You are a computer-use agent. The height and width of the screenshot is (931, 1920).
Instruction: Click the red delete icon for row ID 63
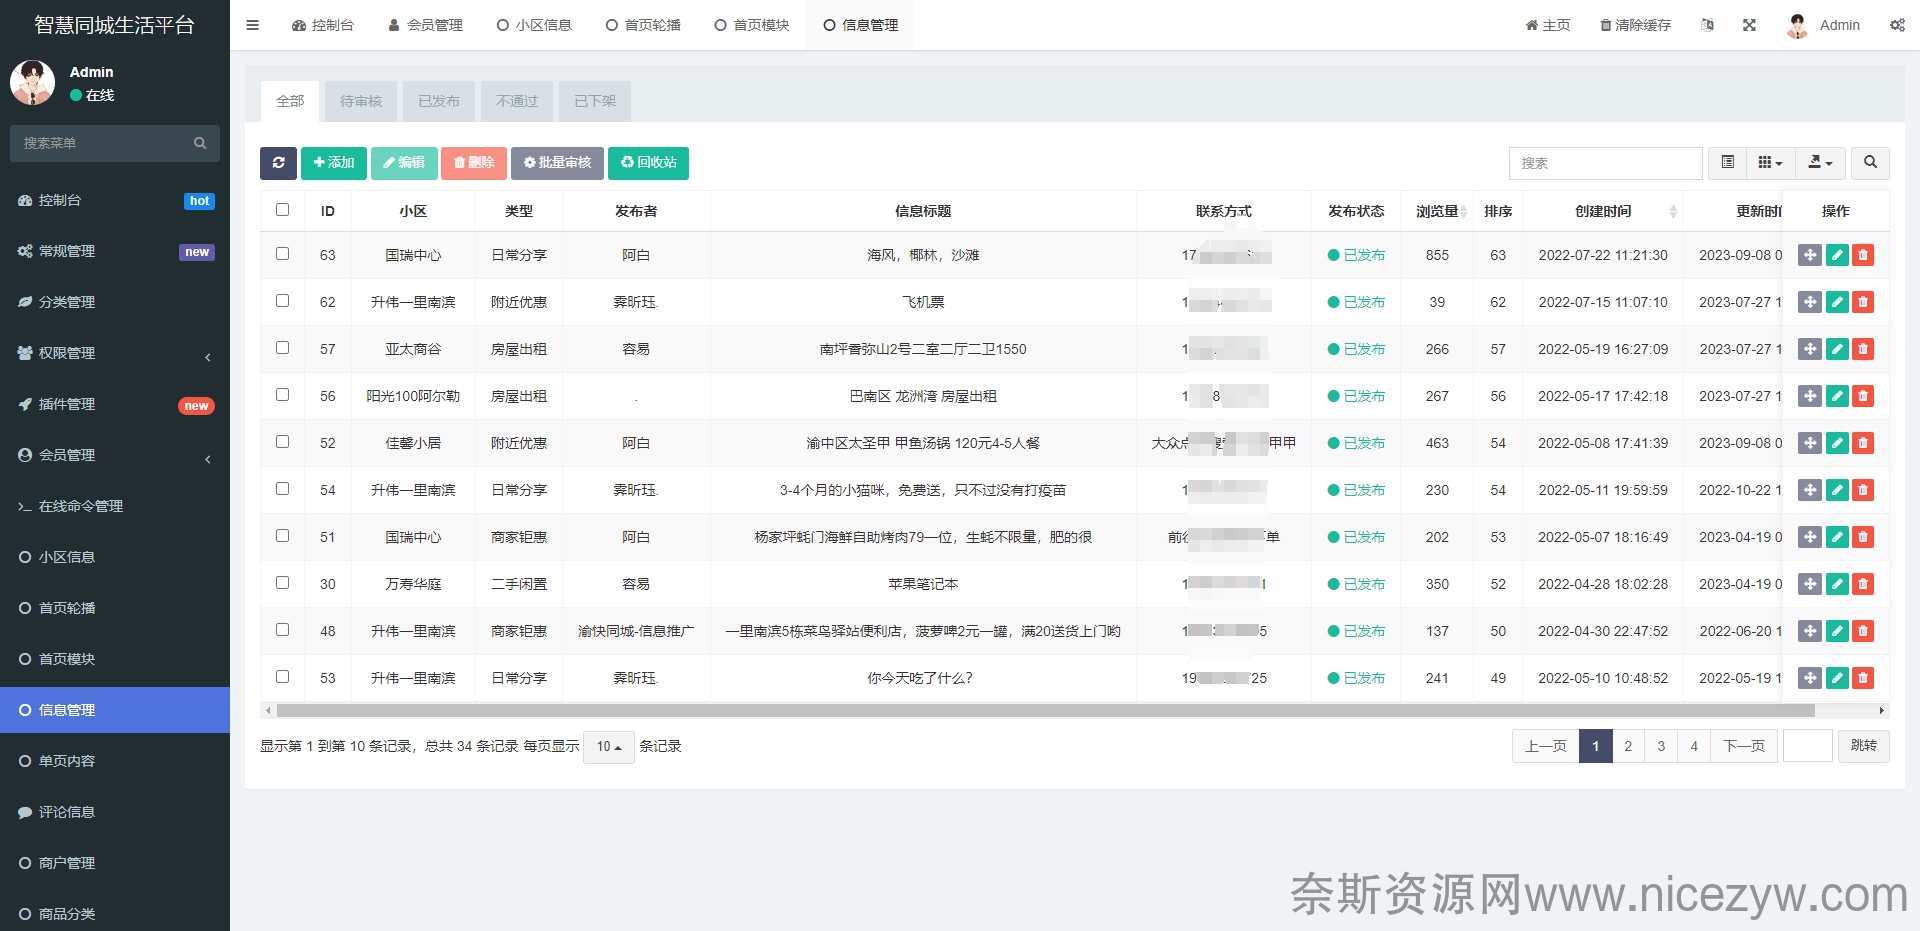pos(1862,255)
